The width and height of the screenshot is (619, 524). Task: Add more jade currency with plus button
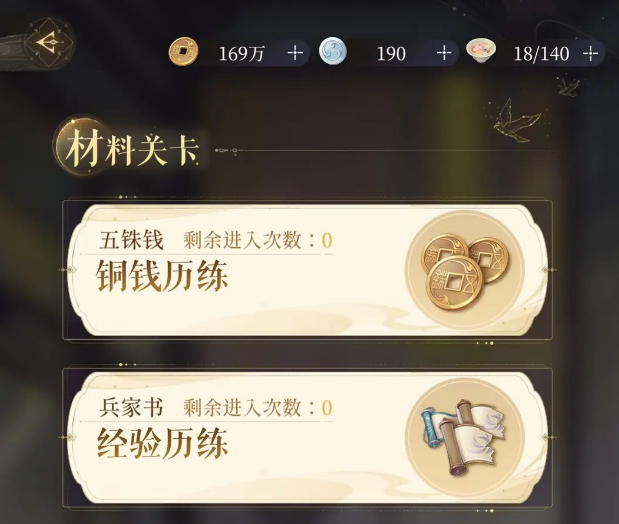click(x=444, y=53)
